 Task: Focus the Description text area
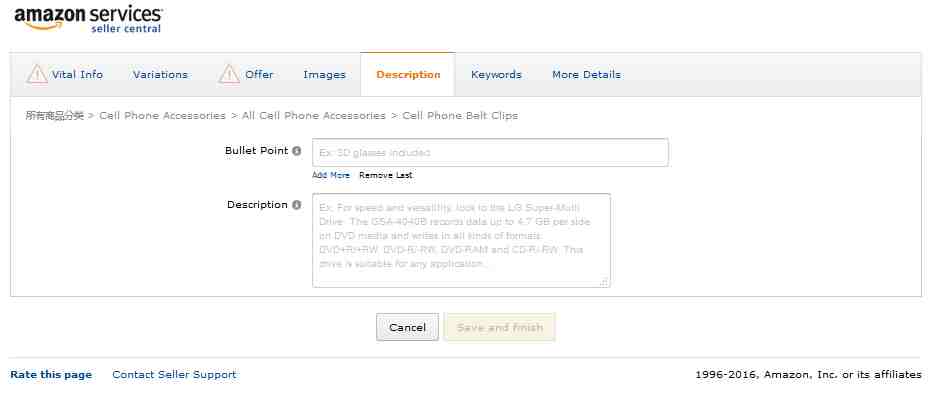point(461,240)
